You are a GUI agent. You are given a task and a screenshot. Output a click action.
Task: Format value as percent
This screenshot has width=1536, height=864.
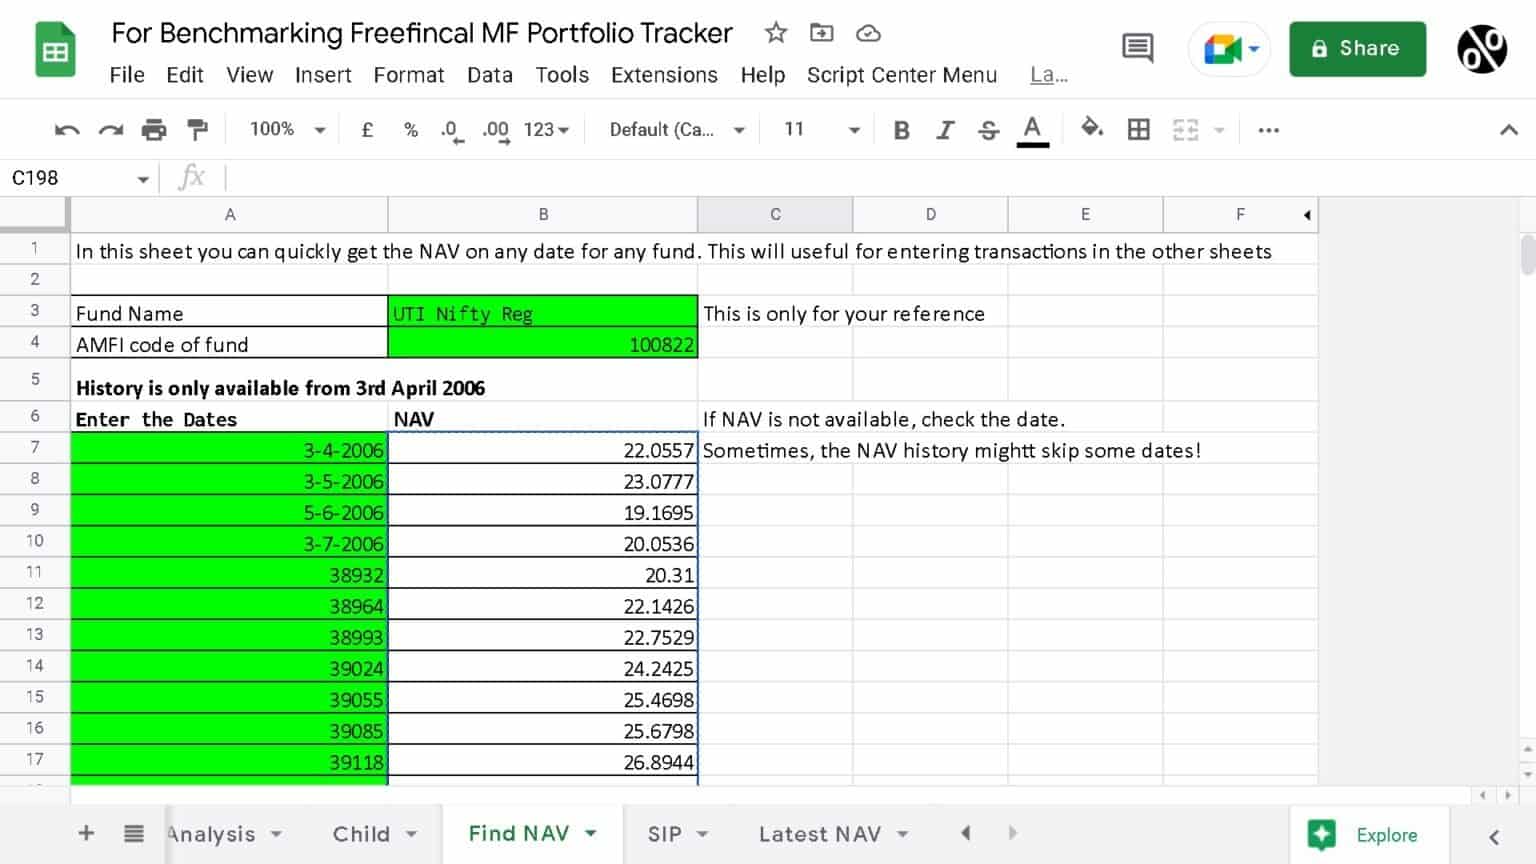click(410, 129)
